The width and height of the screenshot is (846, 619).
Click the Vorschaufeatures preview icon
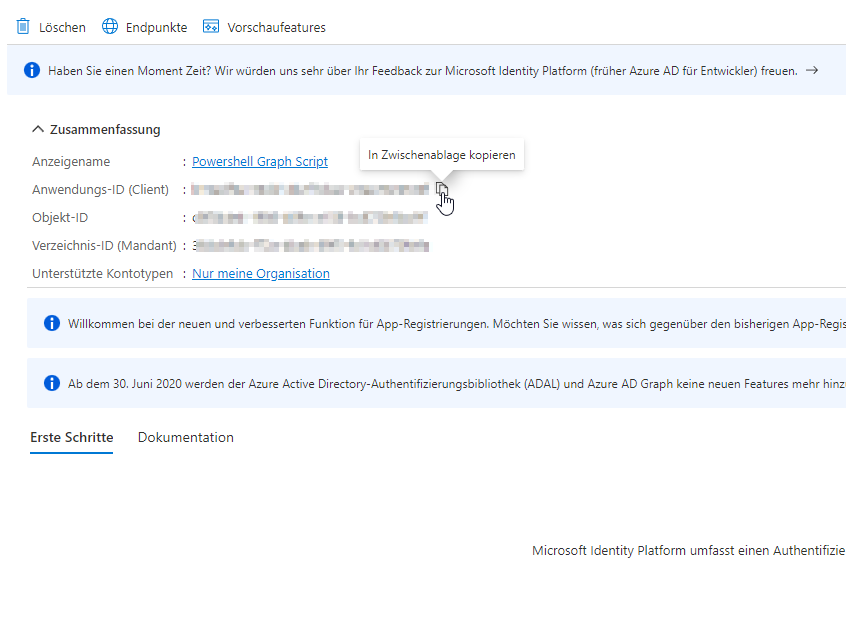[211, 27]
